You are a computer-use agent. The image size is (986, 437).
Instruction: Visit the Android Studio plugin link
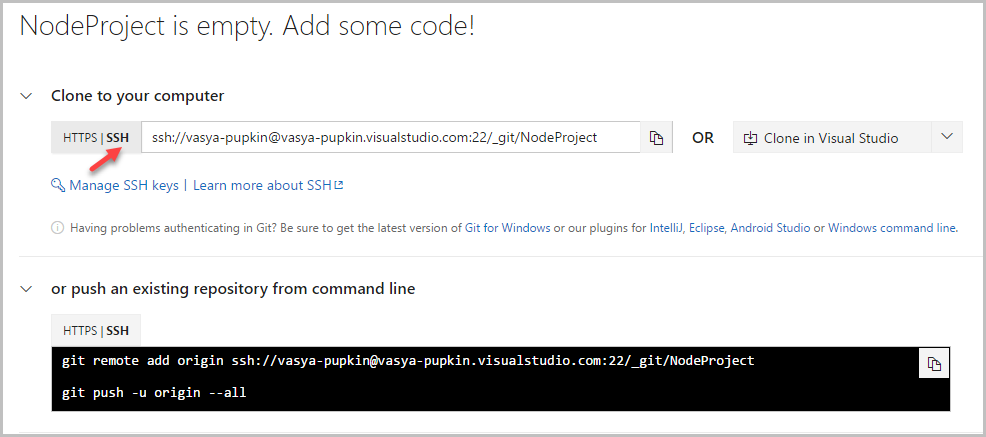[x=770, y=228]
